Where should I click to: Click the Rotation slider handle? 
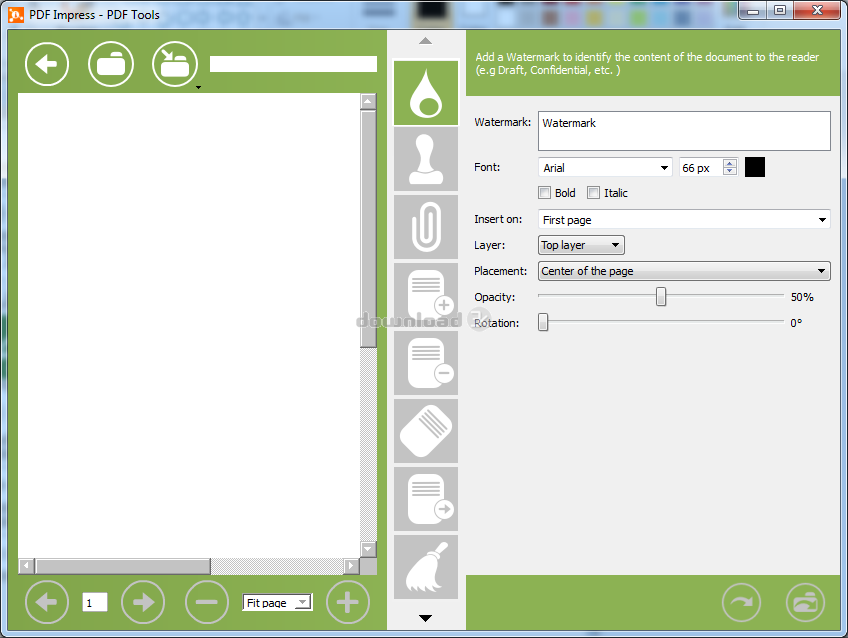click(543, 322)
